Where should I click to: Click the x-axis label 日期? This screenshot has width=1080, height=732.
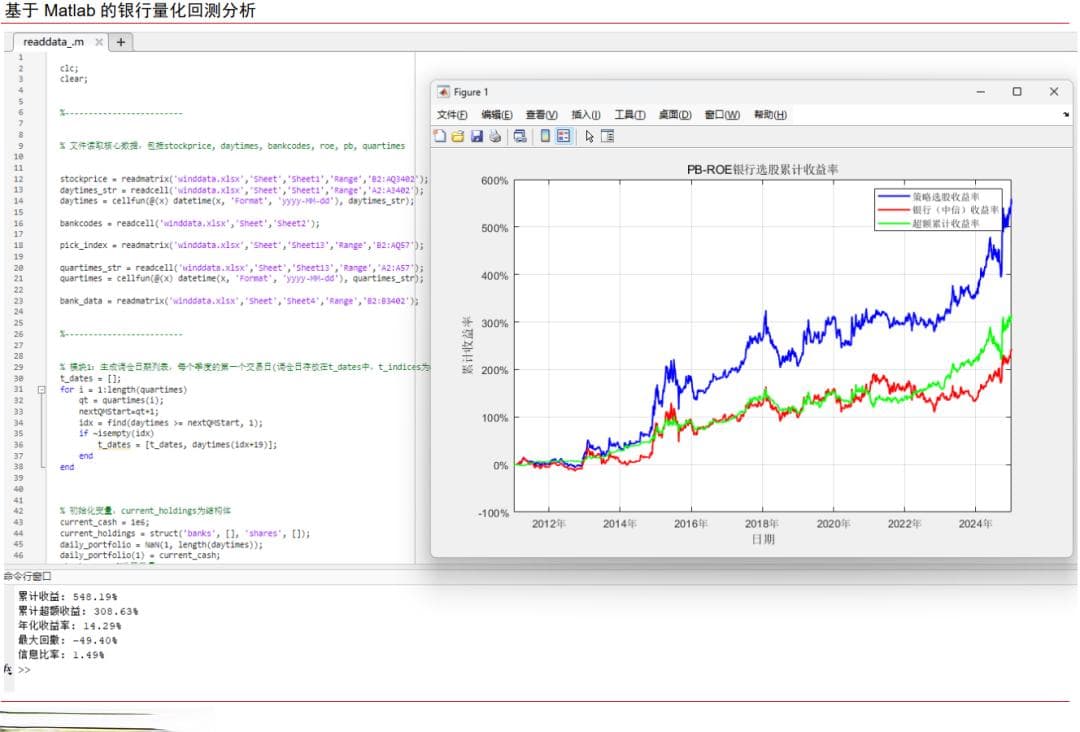pyautogui.click(x=762, y=539)
